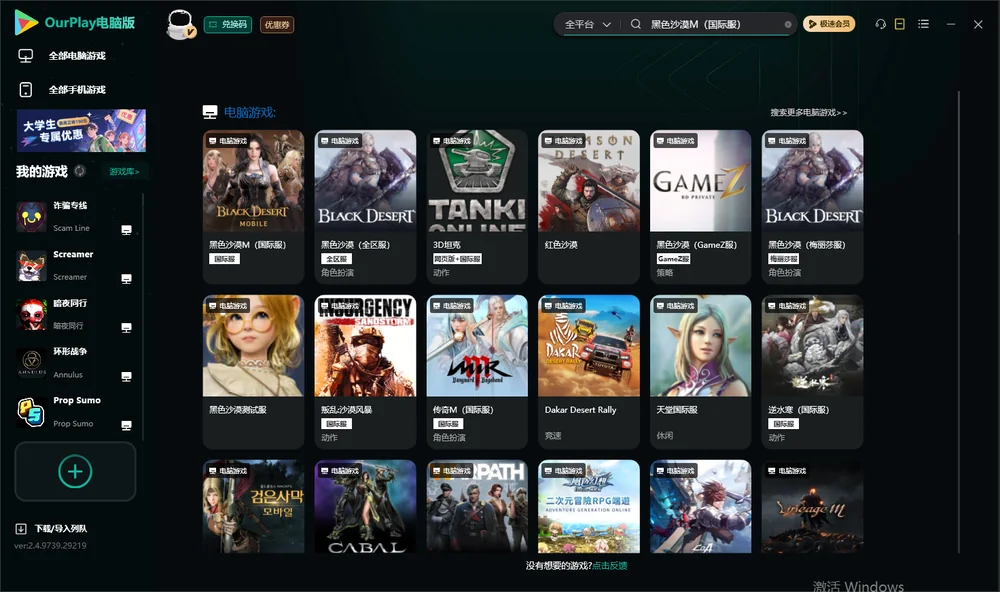Image resolution: width=1000 pixels, height=592 pixels.
Task: Open the customer service headset icon
Action: [x=880, y=24]
